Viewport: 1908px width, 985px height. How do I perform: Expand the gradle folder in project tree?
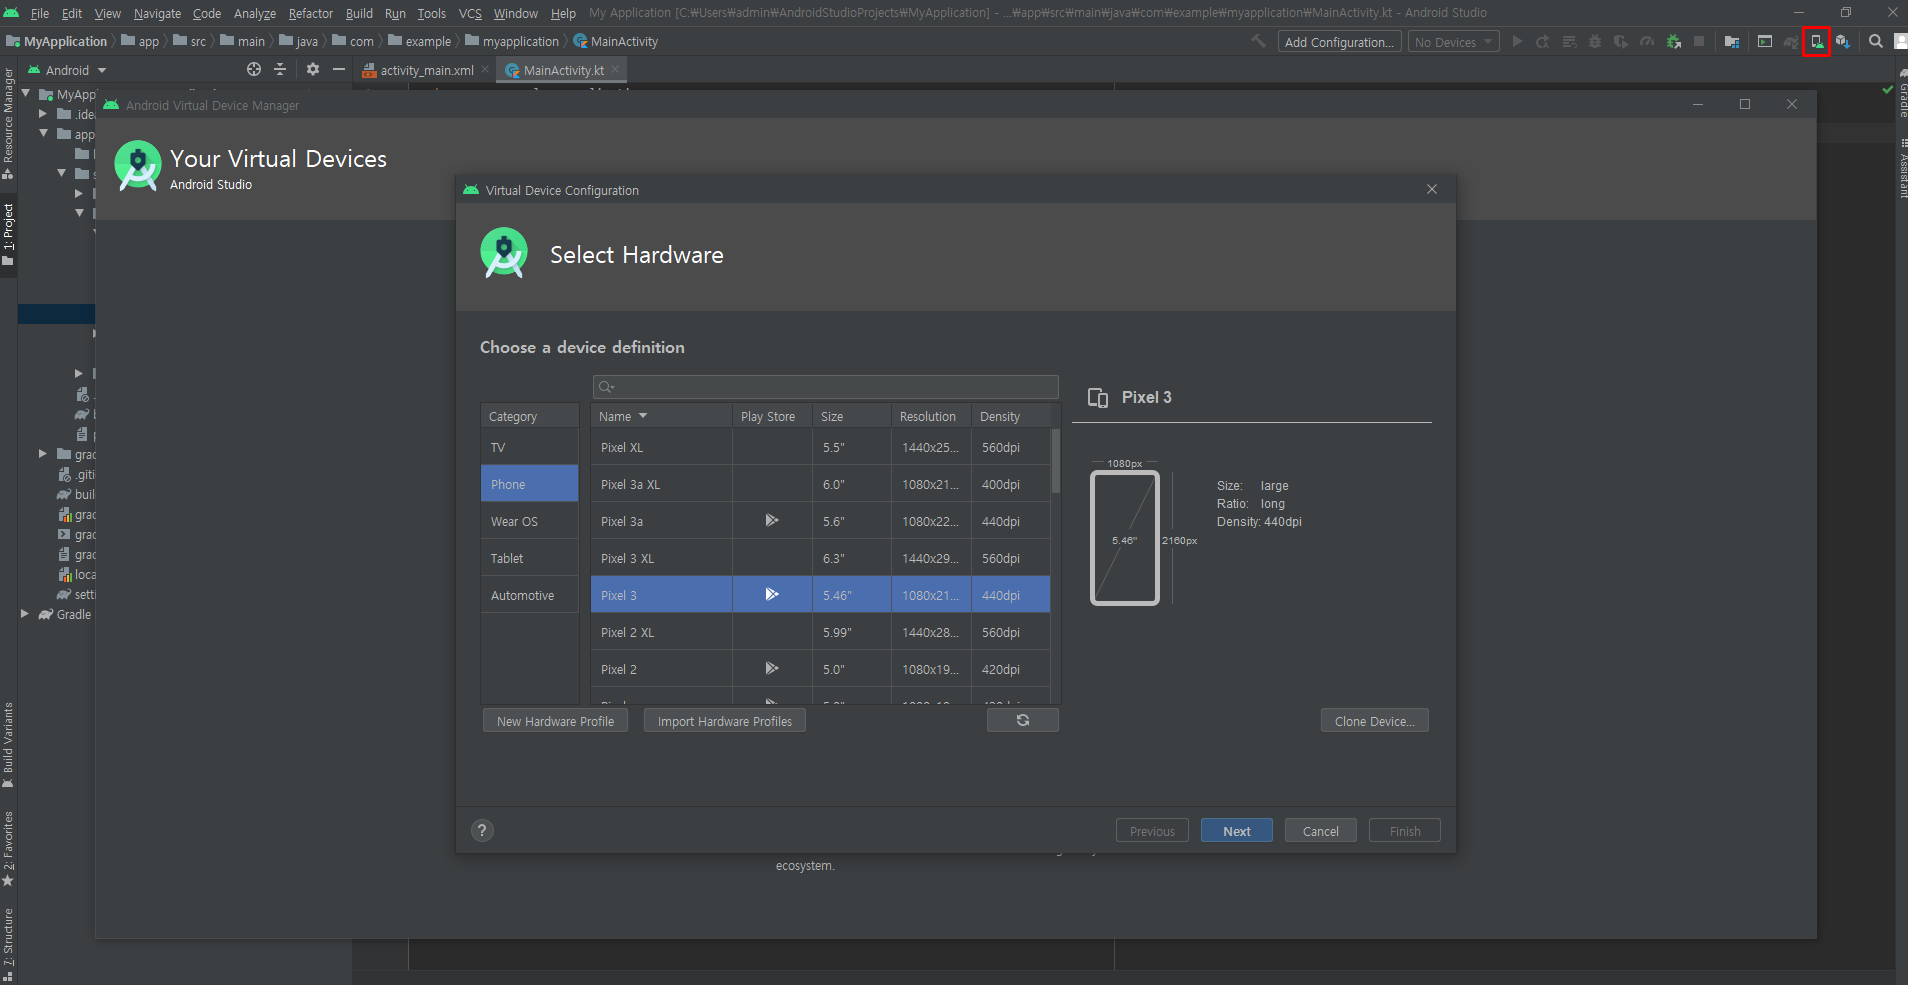[43, 454]
